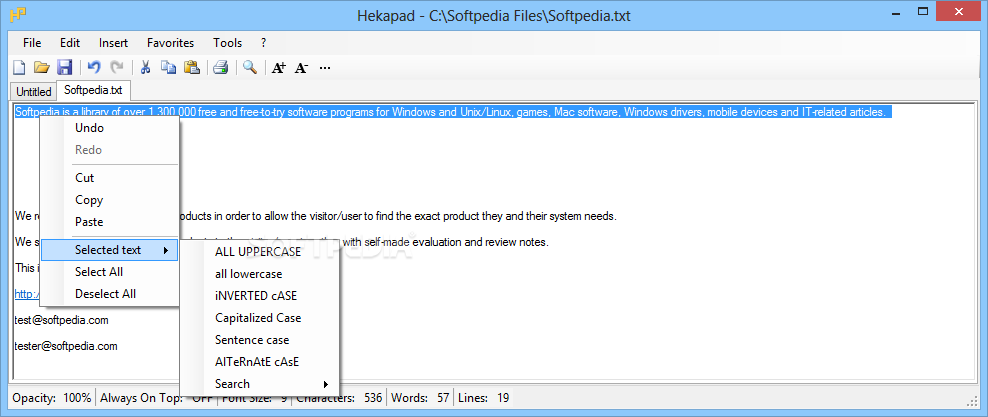988x417 pixels.
Task: Expand the Selected text submenu entry
Action: coord(109,250)
